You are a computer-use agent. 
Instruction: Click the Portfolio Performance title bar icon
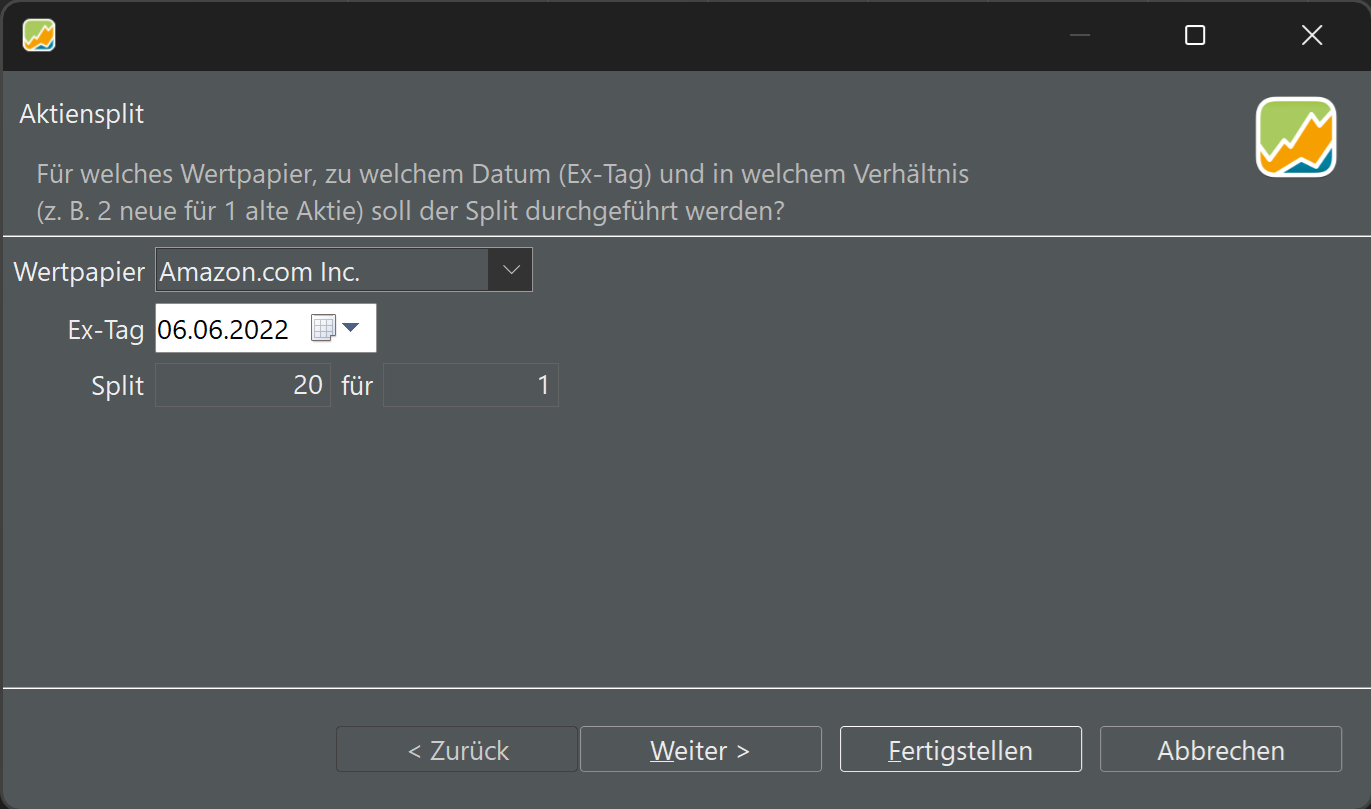pos(39,35)
